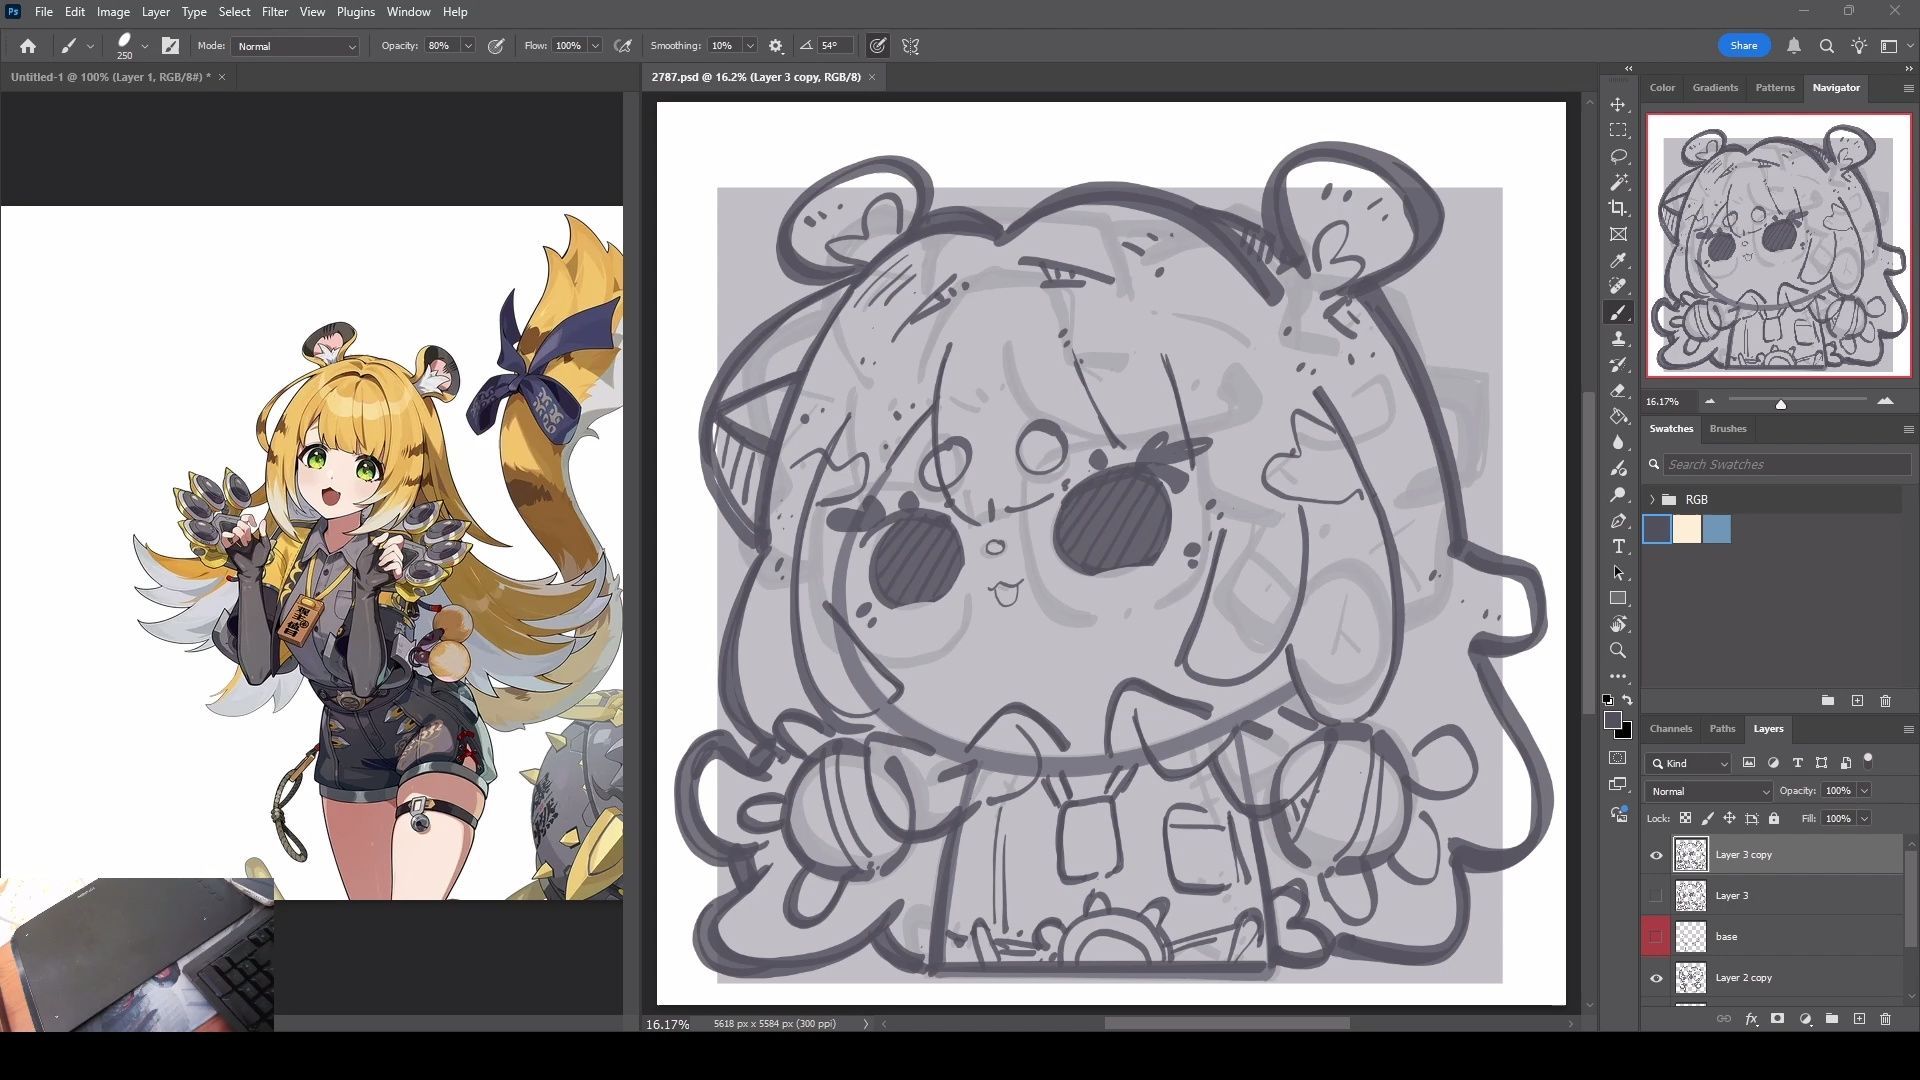1920x1080 pixels.
Task: Select the Rectangle shape tool
Action: pyautogui.click(x=1618, y=599)
